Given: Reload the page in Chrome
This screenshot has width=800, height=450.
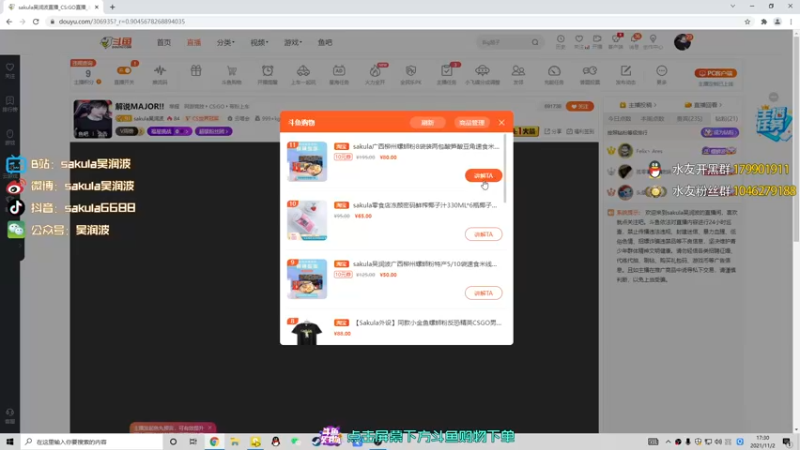Looking at the screenshot, I should (x=36, y=21).
